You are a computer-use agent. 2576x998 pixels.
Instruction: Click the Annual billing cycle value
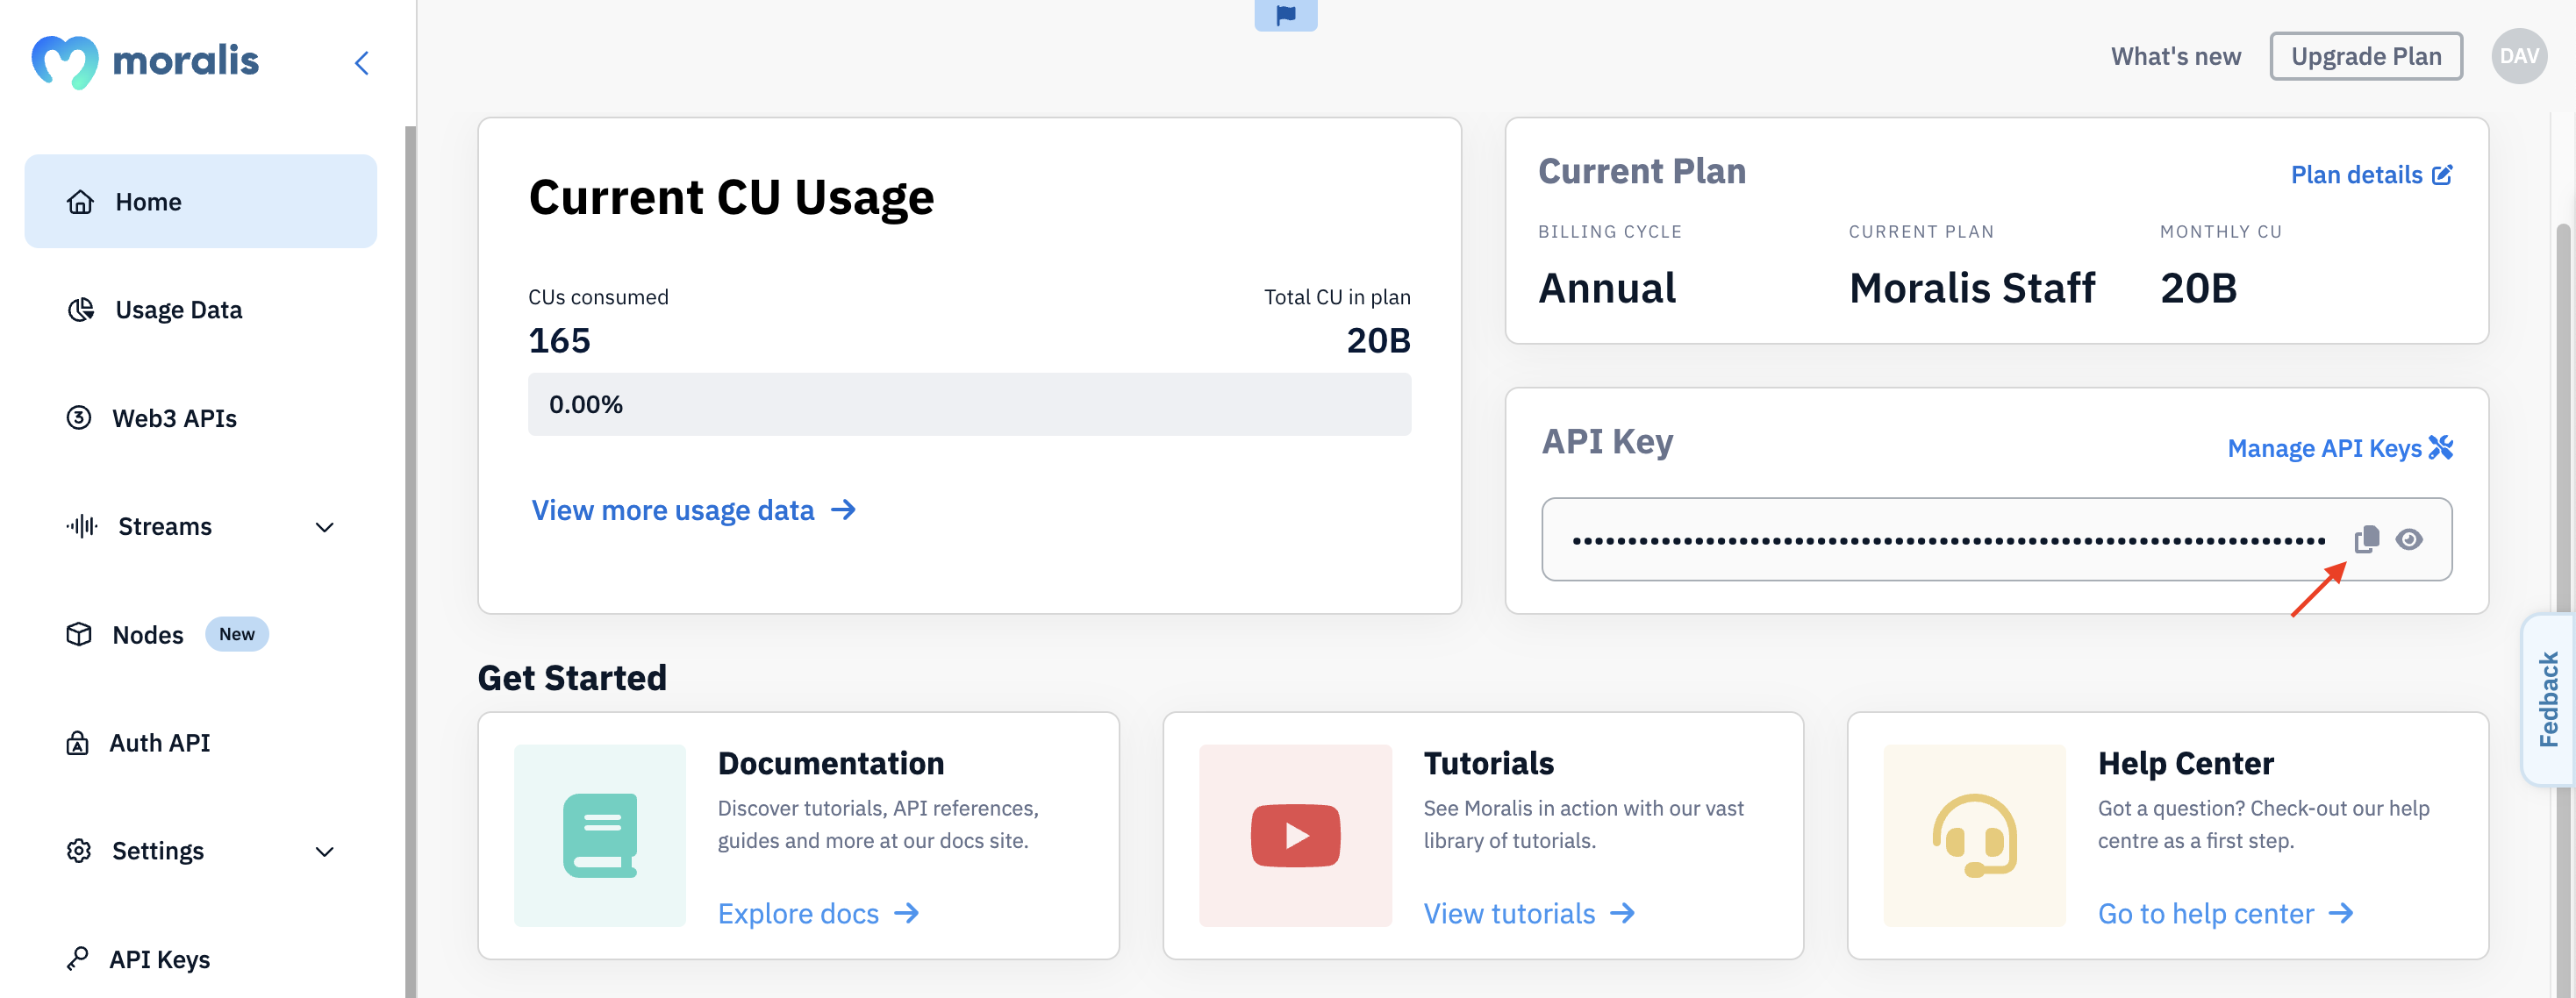point(1607,289)
